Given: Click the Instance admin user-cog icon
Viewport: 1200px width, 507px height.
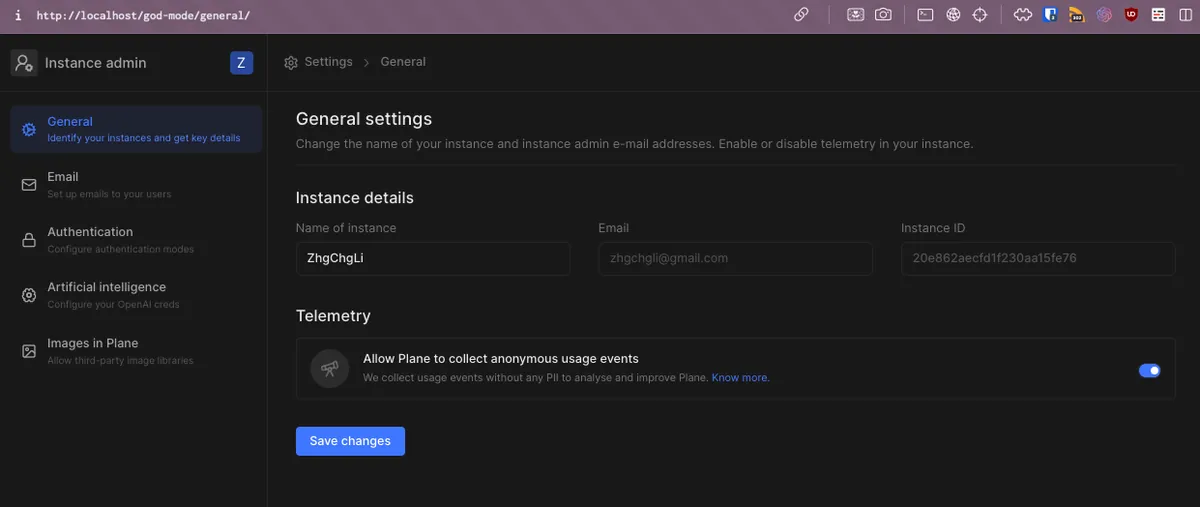Looking at the screenshot, I should point(24,63).
